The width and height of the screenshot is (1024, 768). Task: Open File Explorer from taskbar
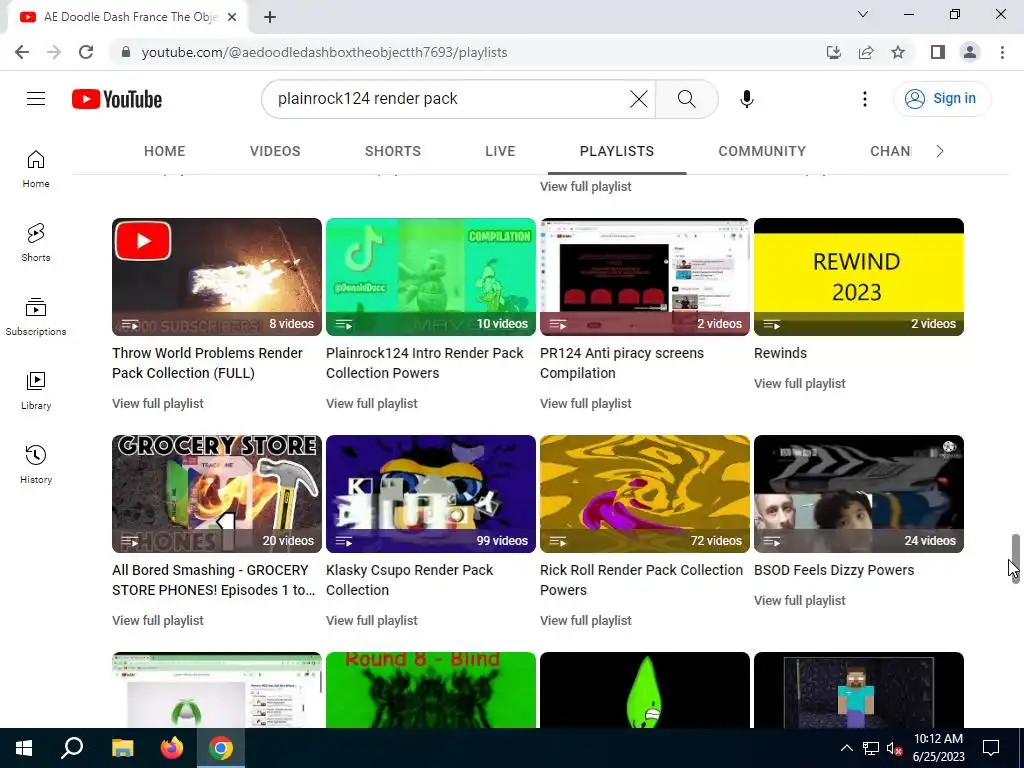122,748
